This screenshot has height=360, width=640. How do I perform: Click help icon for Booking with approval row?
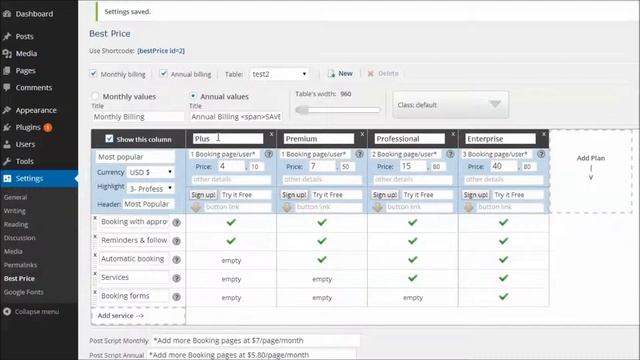coord(176,222)
